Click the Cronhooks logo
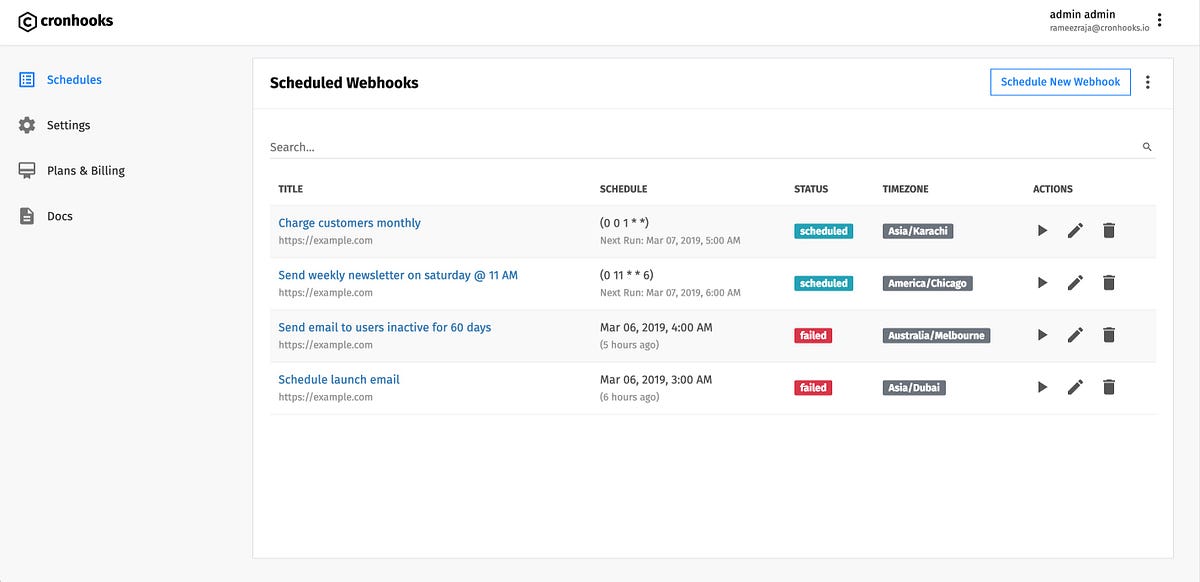1200x582 pixels. coord(64,20)
